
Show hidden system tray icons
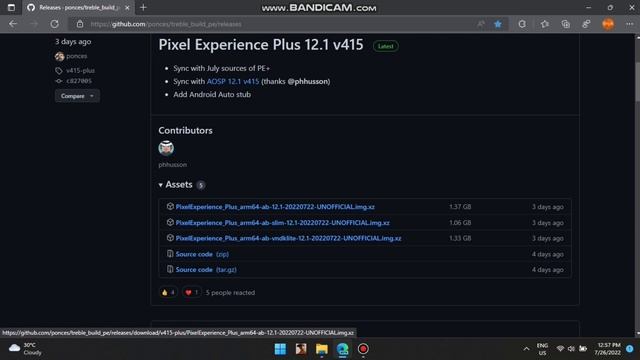tap(526, 349)
